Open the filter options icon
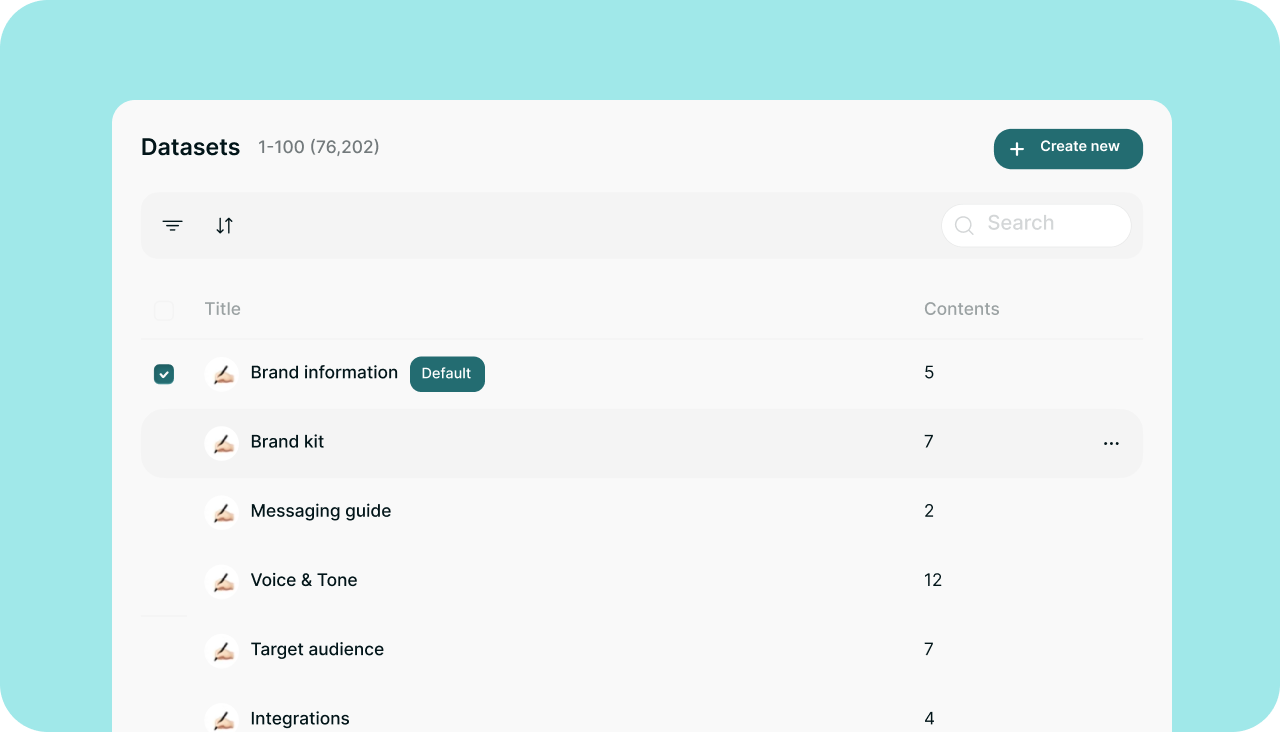Screen dimensions: 1280x732 [x=173, y=226]
